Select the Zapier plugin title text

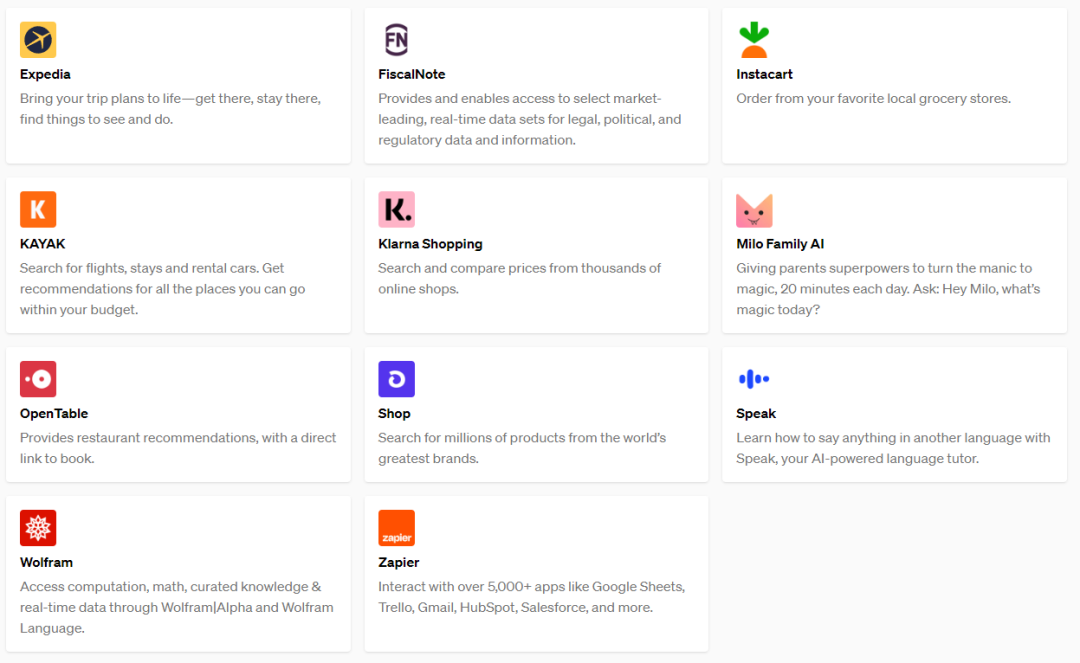[x=398, y=562]
